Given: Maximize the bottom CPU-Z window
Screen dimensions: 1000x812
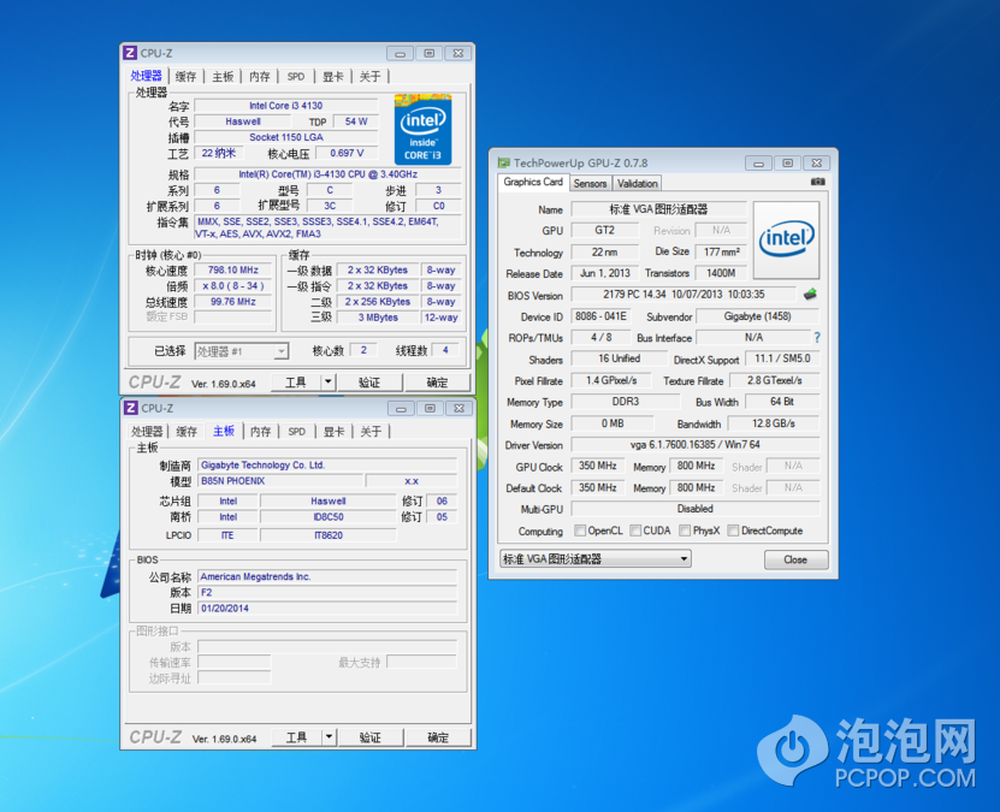Looking at the screenshot, I should coord(430,408).
